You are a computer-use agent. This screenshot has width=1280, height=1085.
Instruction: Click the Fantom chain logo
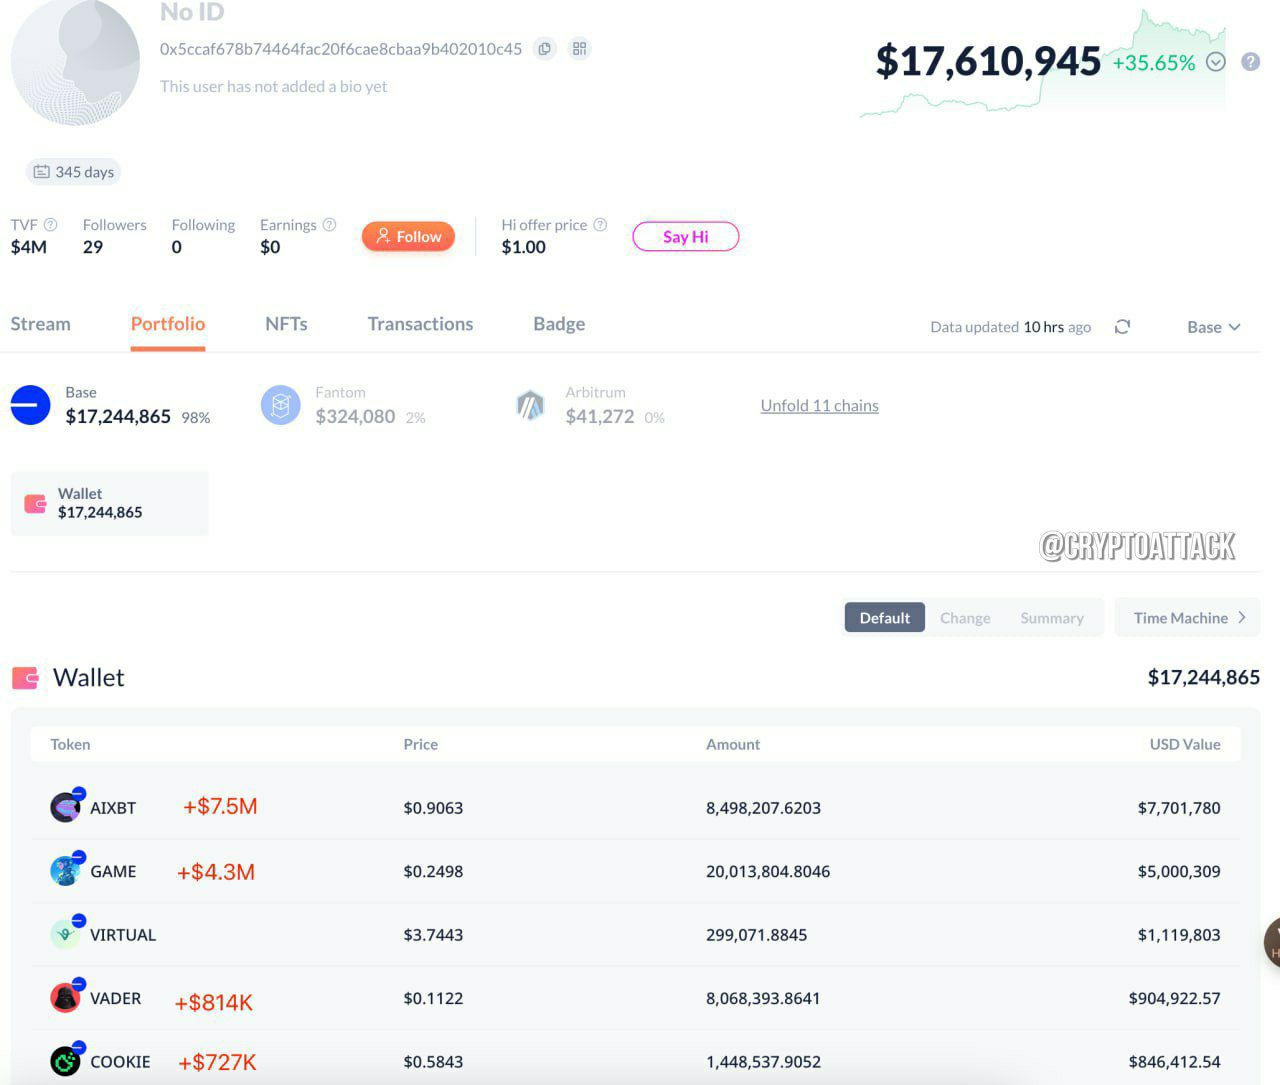point(280,405)
